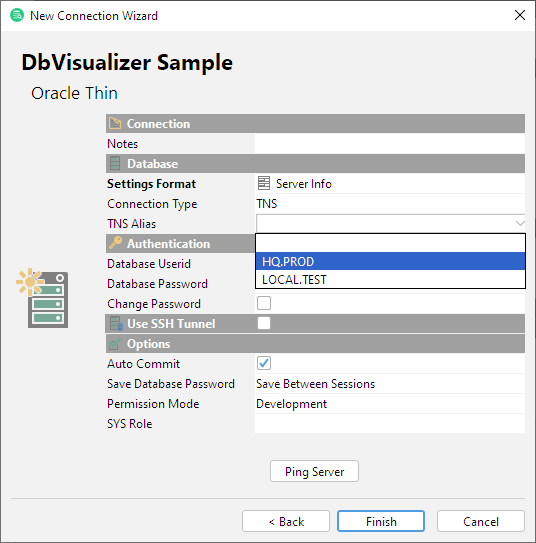Screen dimensions: 536x543
Task: Click the Ping Server button
Action: (314, 471)
